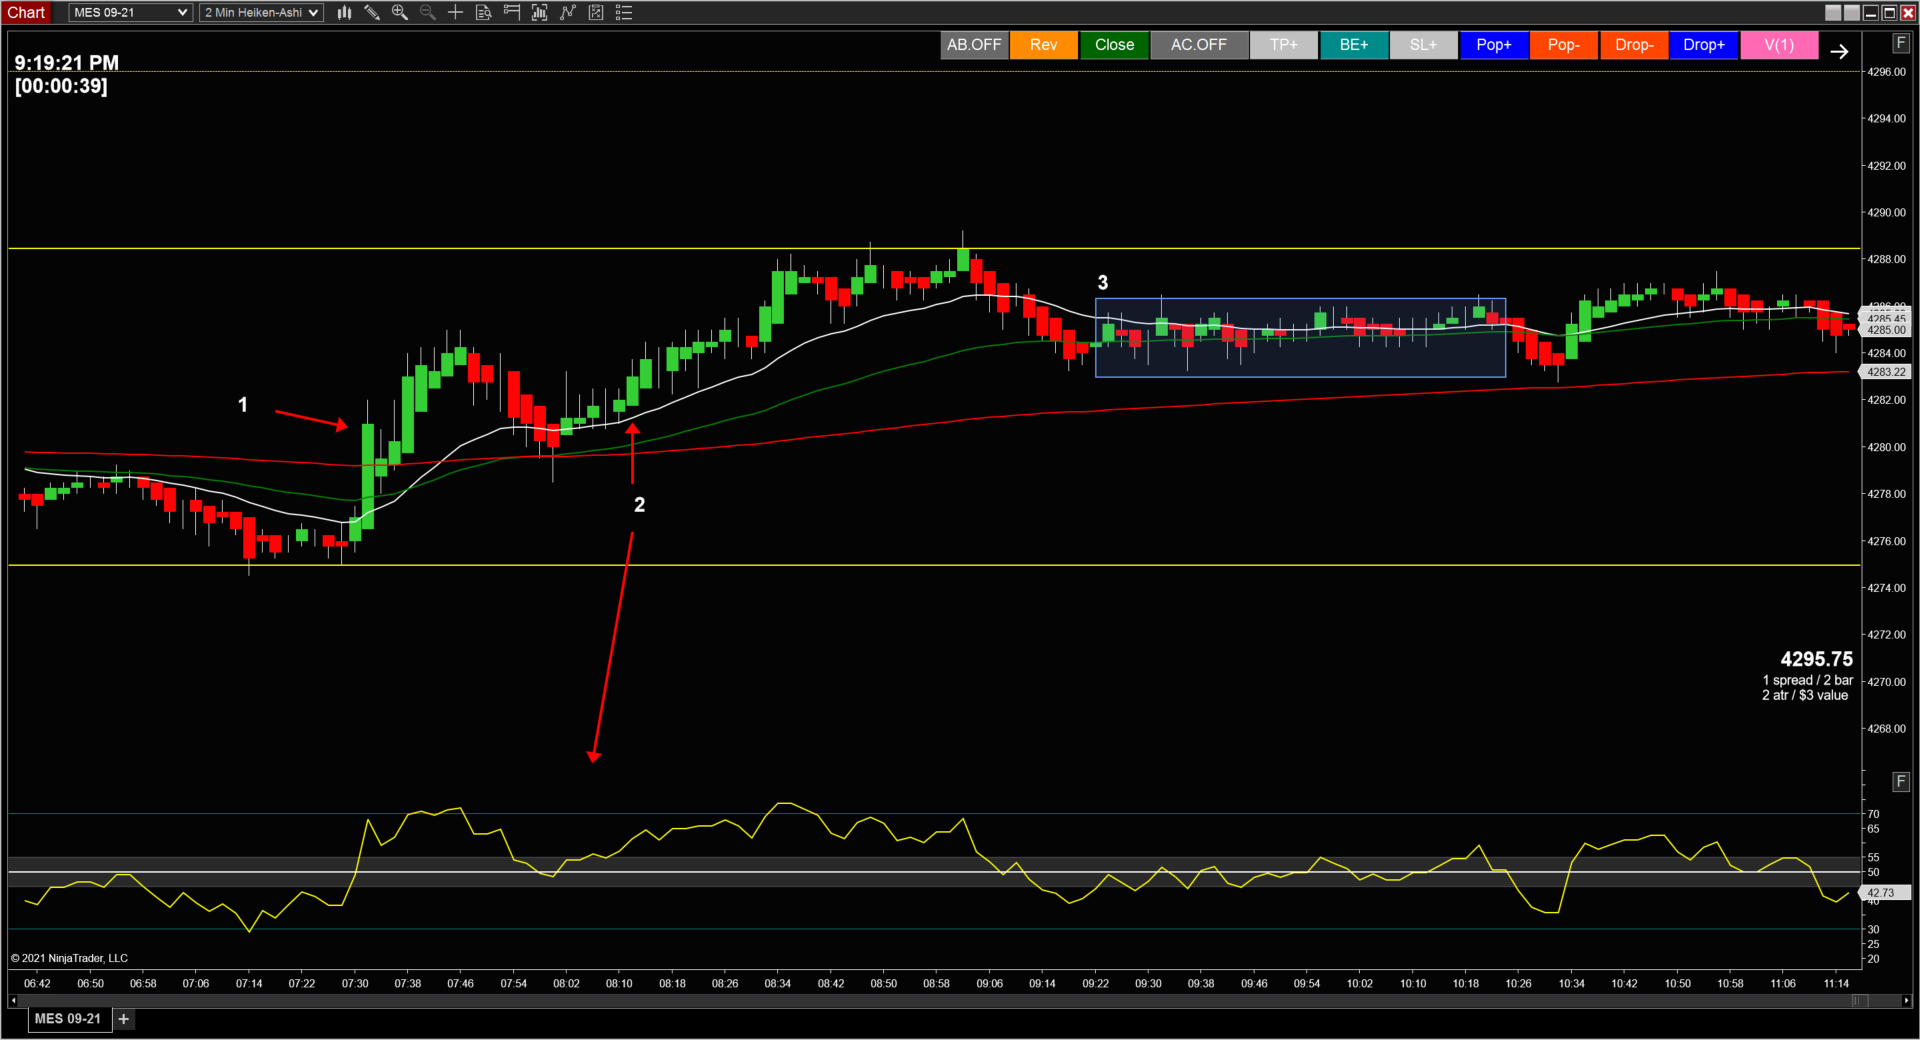Open the Indicators icon
Image resolution: width=1920 pixels, height=1040 pixels.
[540, 13]
